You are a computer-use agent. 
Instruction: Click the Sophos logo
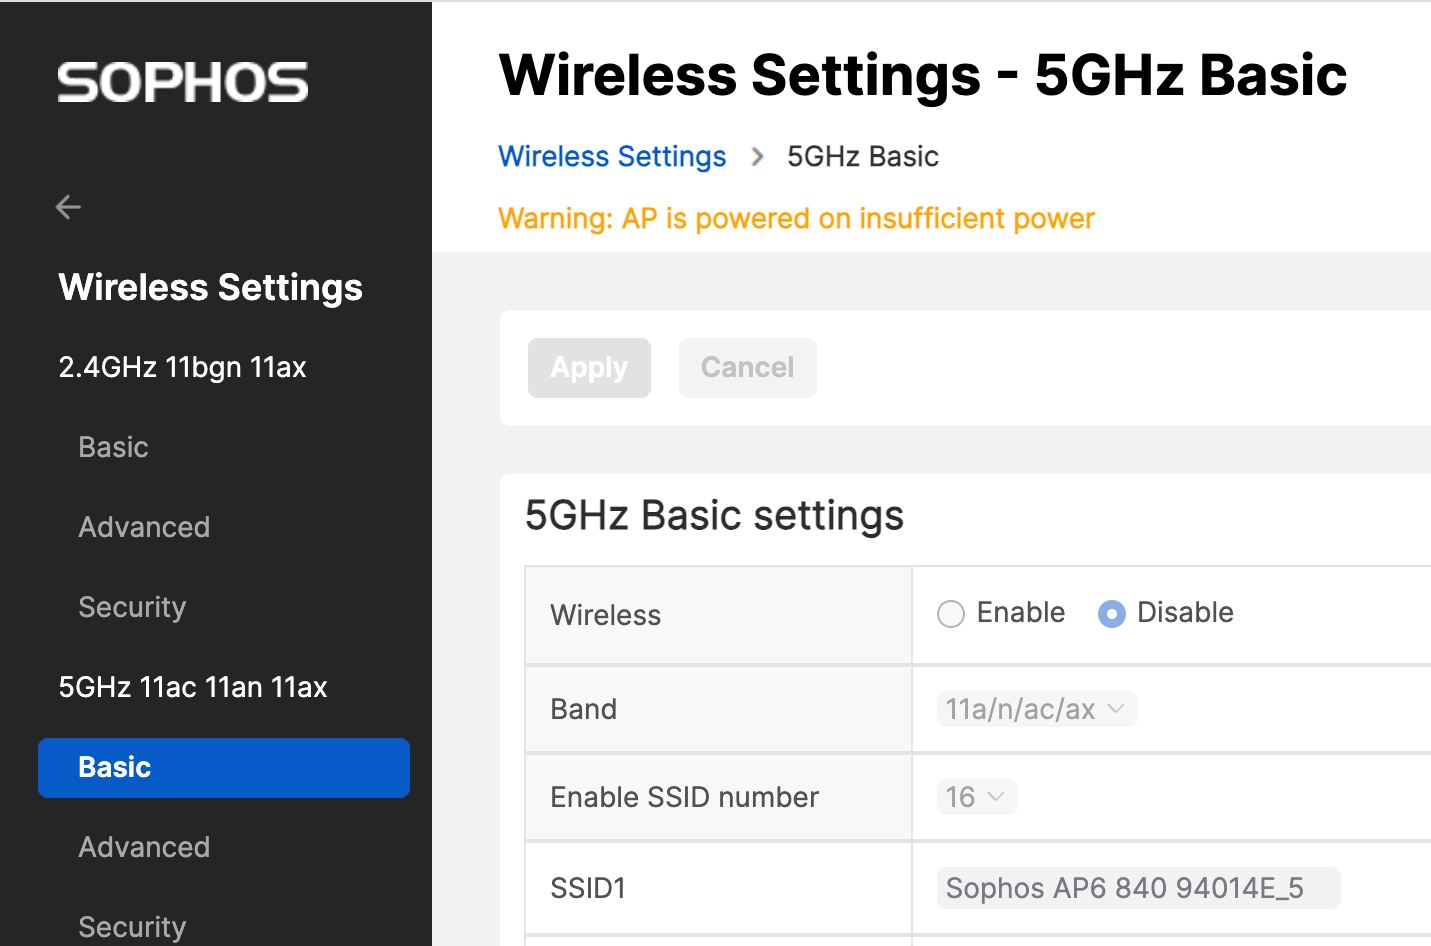(x=183, y=82)
